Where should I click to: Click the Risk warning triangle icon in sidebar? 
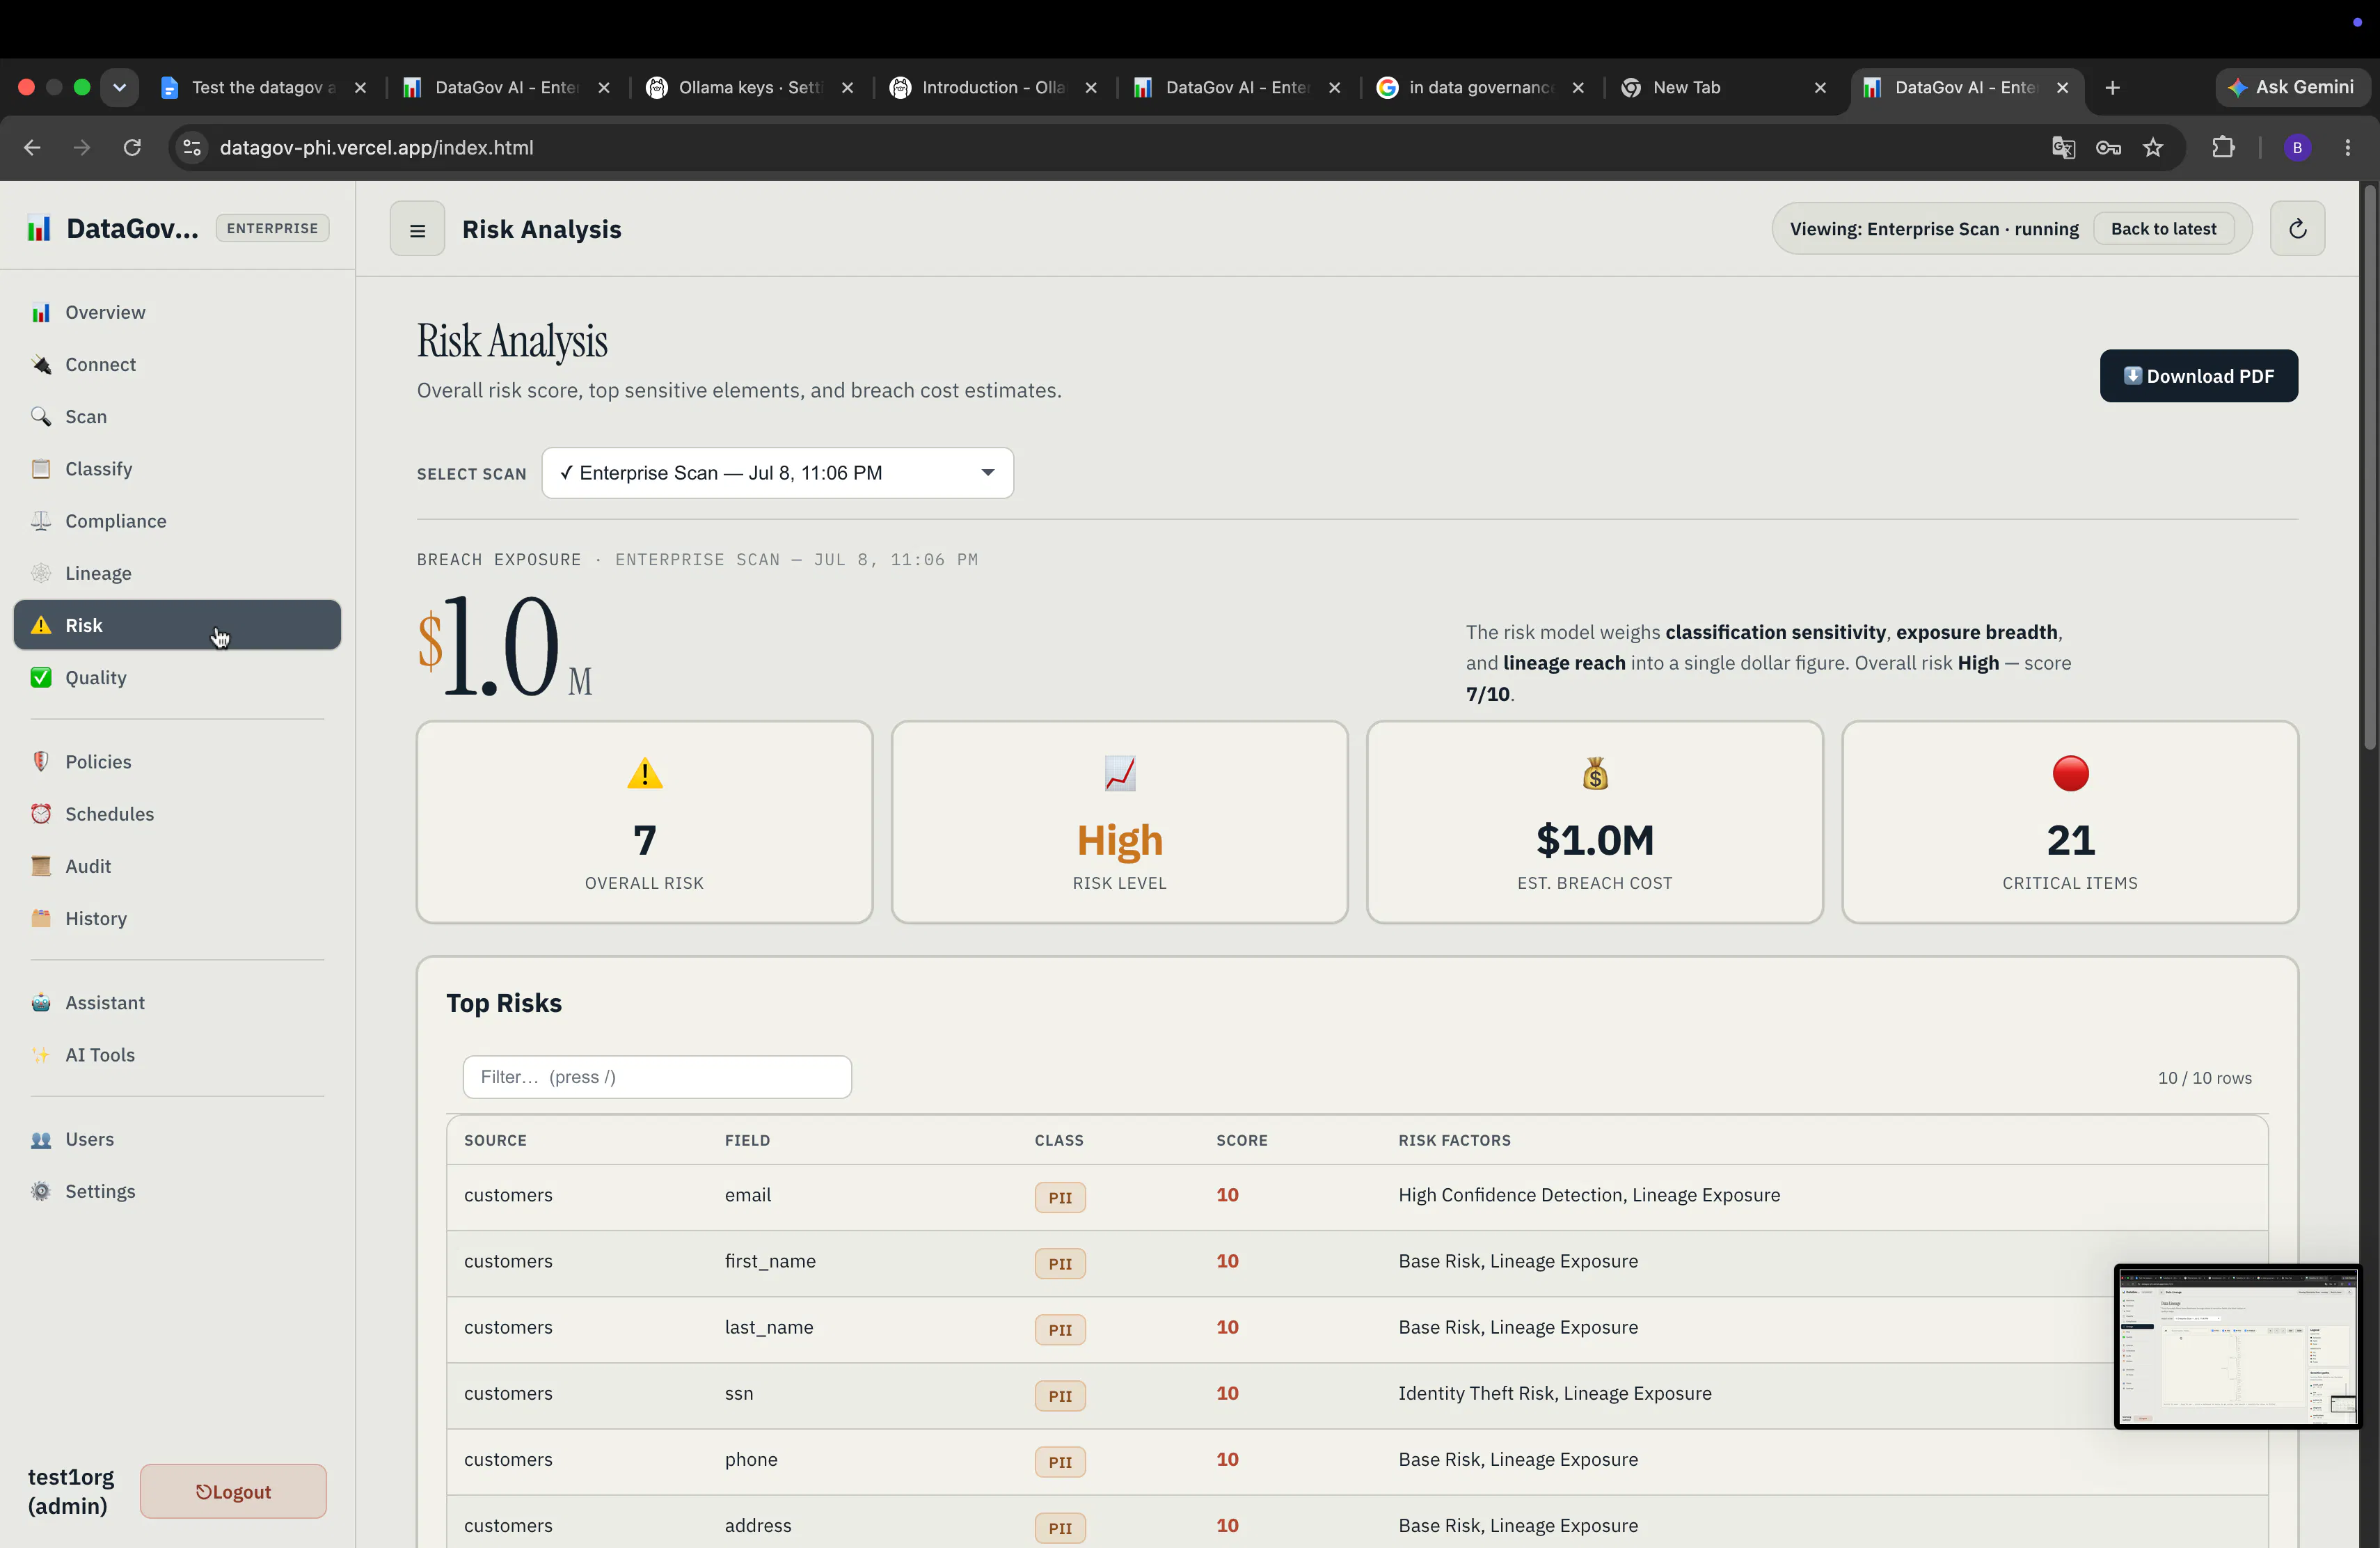(x=41, y=625)
